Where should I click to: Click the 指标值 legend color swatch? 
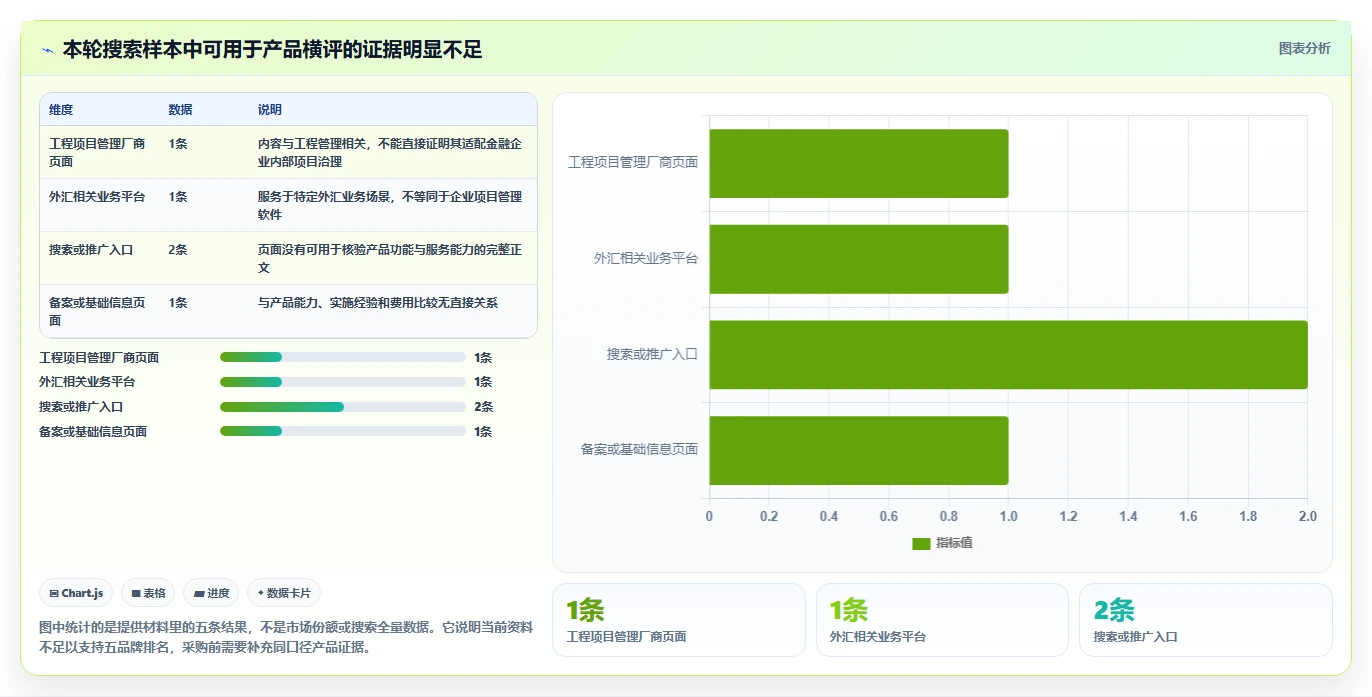921,543
